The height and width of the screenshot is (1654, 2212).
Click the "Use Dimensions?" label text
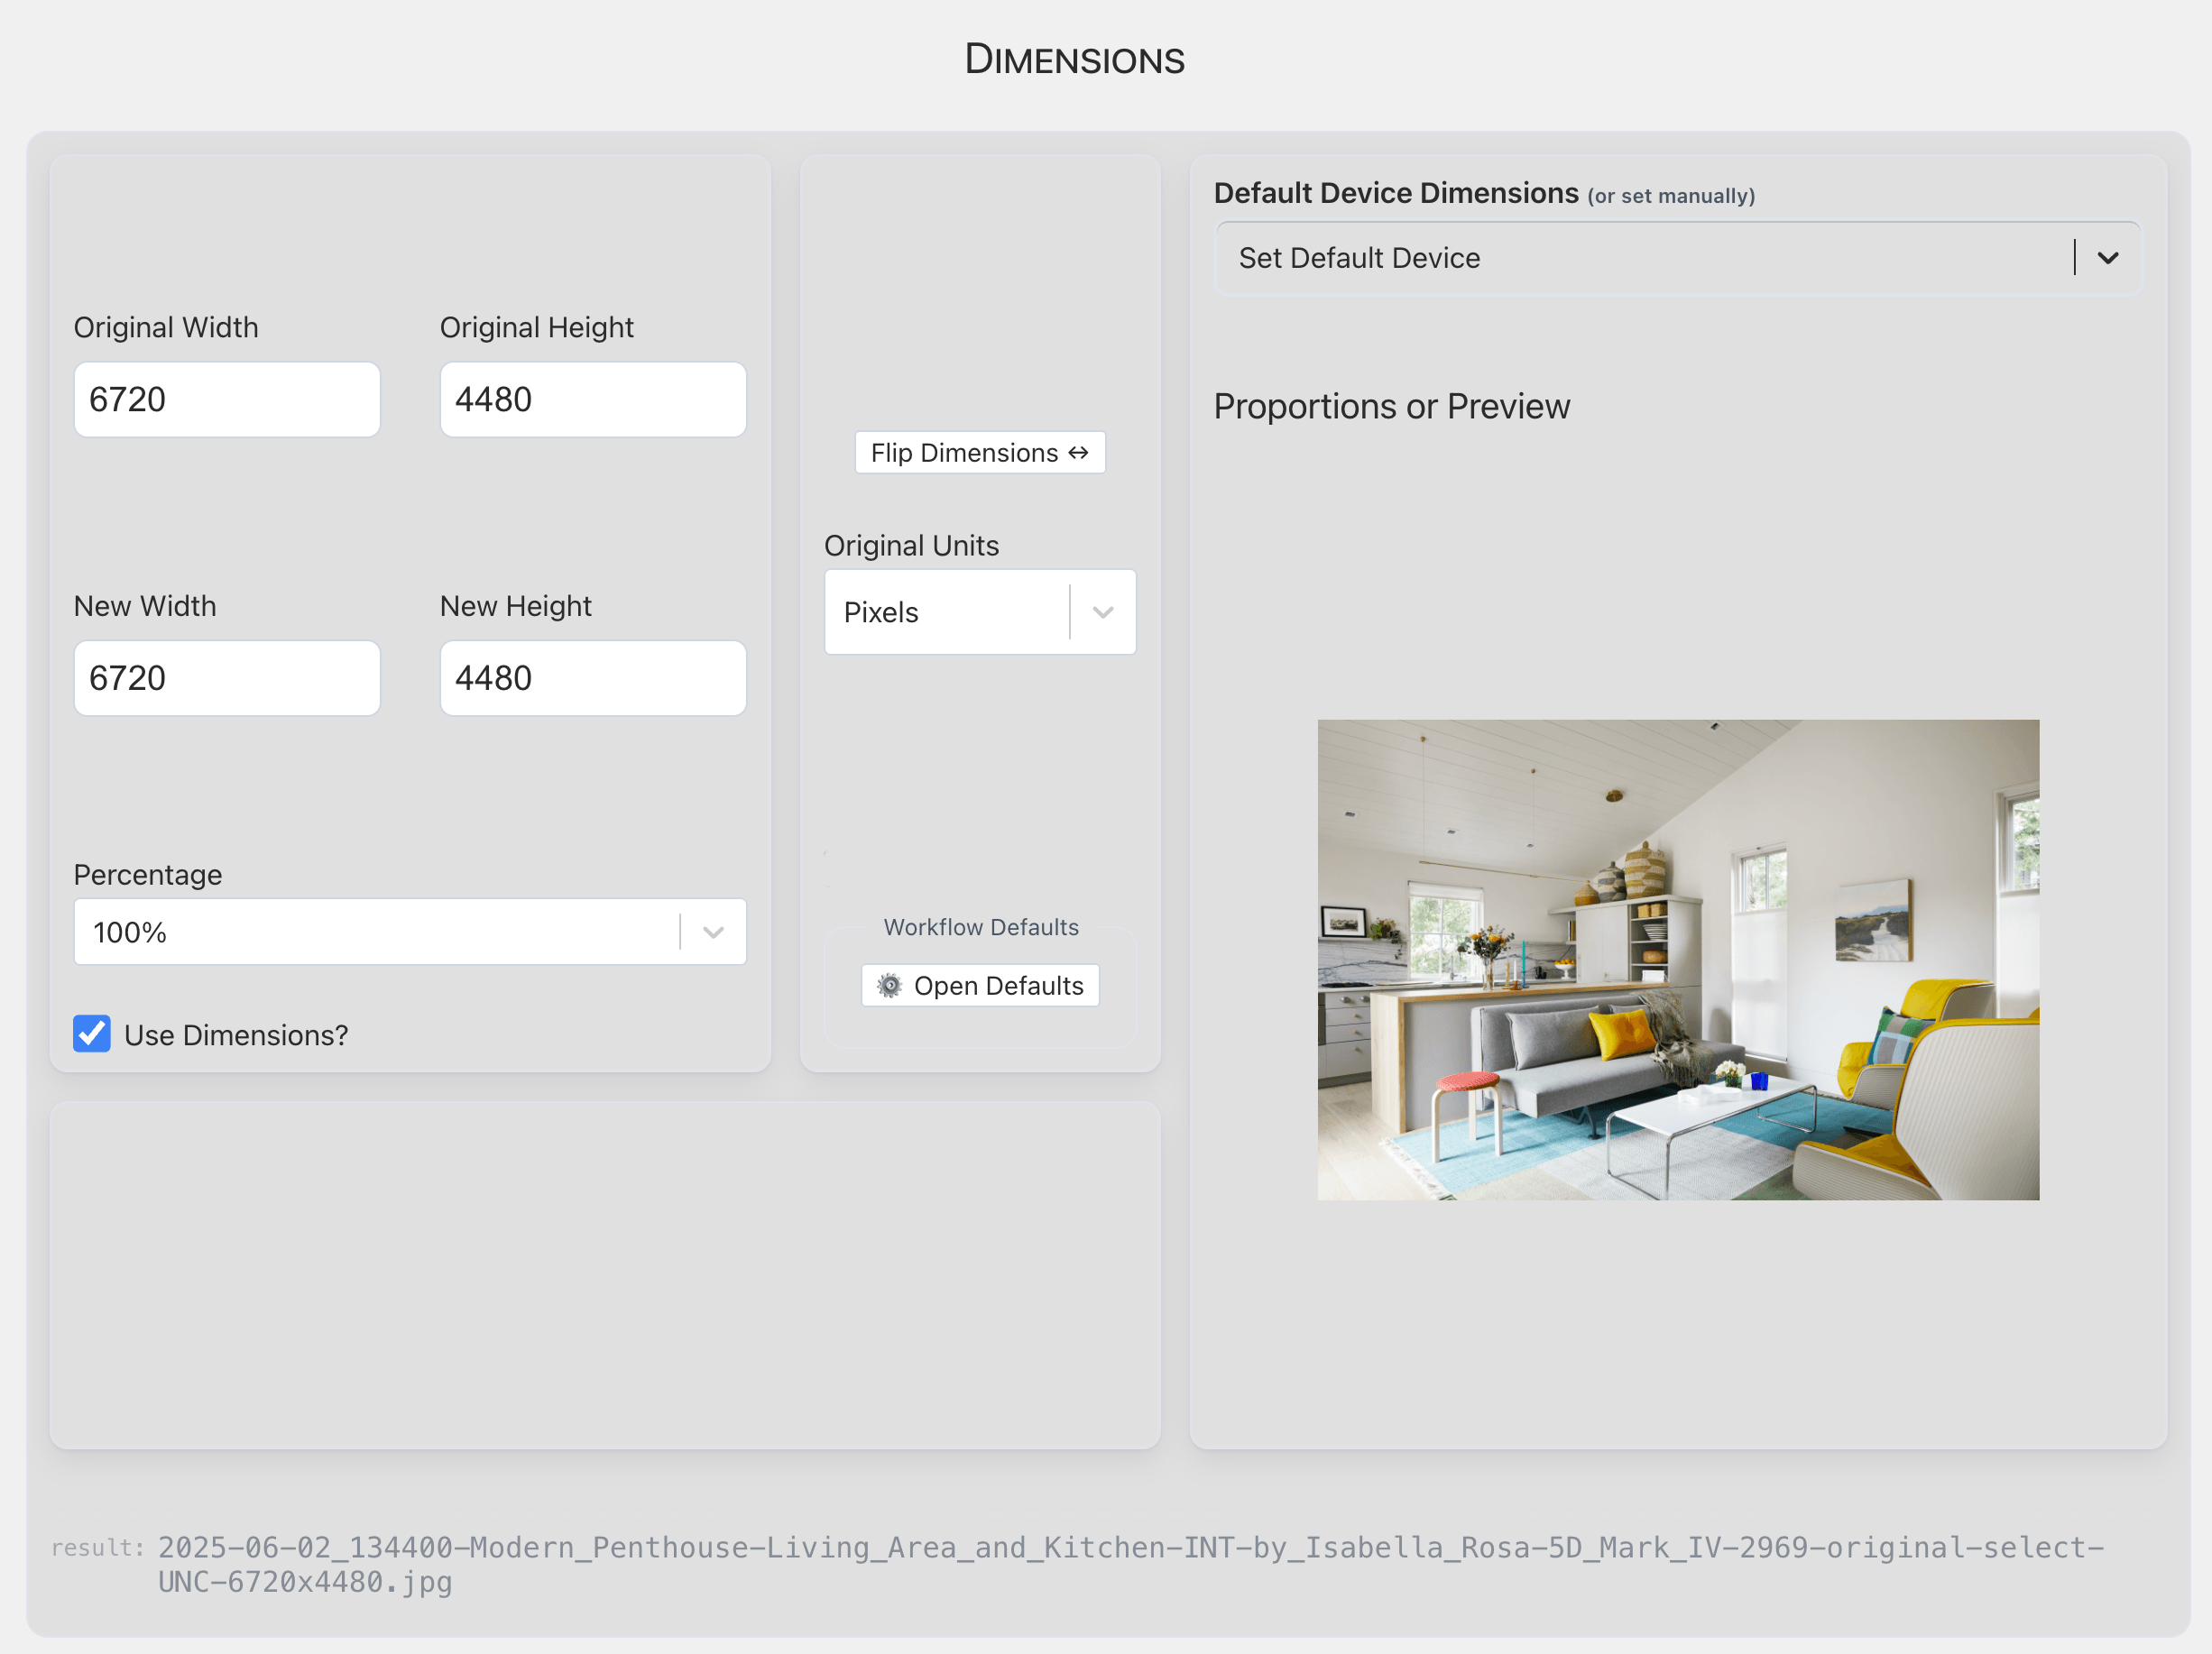click(236, 1035)
